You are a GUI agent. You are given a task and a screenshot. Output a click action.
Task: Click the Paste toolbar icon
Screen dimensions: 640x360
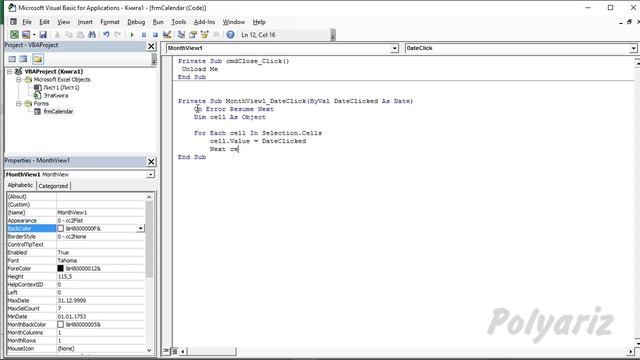pyautogui.click(x=80, y=35)
